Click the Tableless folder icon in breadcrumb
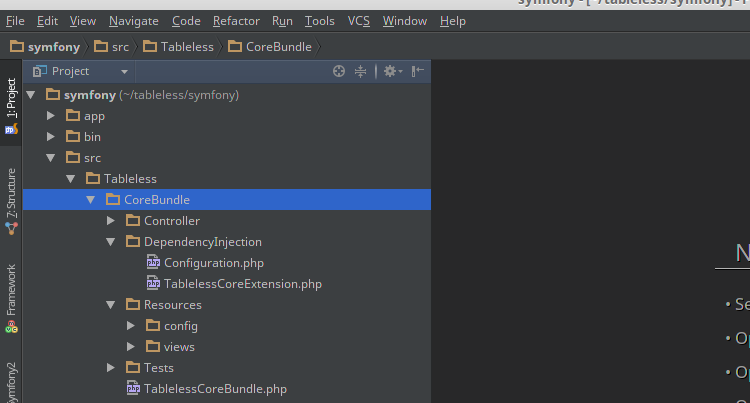The image size is (750, 403). point(150,46)
